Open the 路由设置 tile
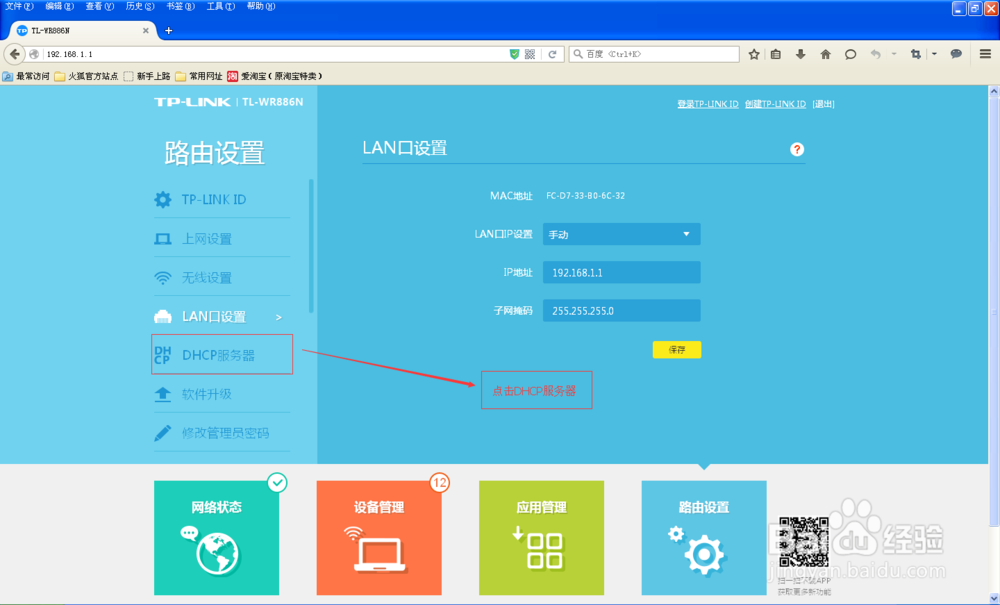 point(704,537)
